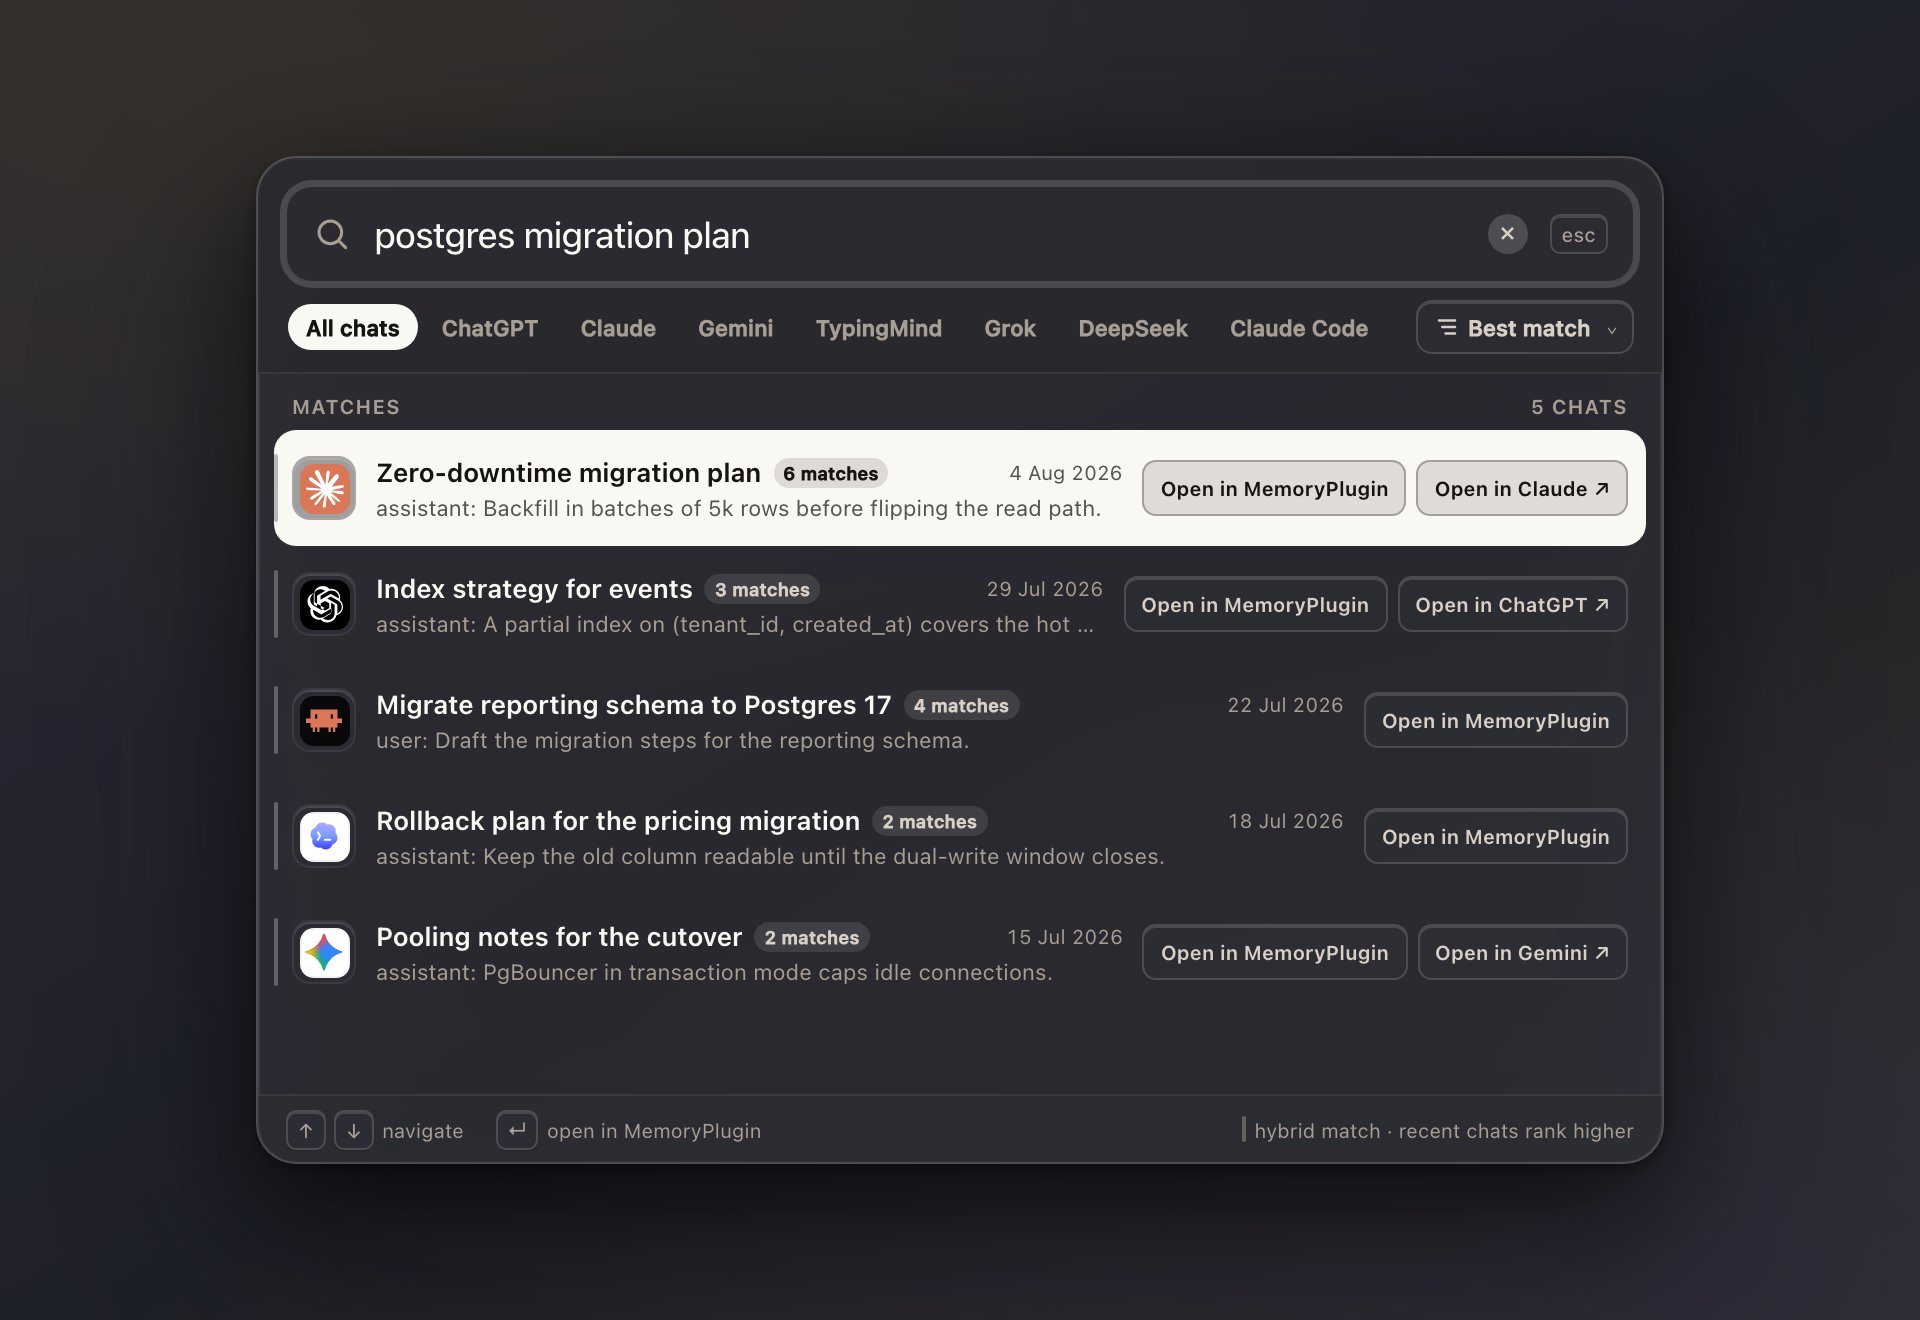
Task: Click the Draft the migration steps snippet
Action: (x=672, y=741)
